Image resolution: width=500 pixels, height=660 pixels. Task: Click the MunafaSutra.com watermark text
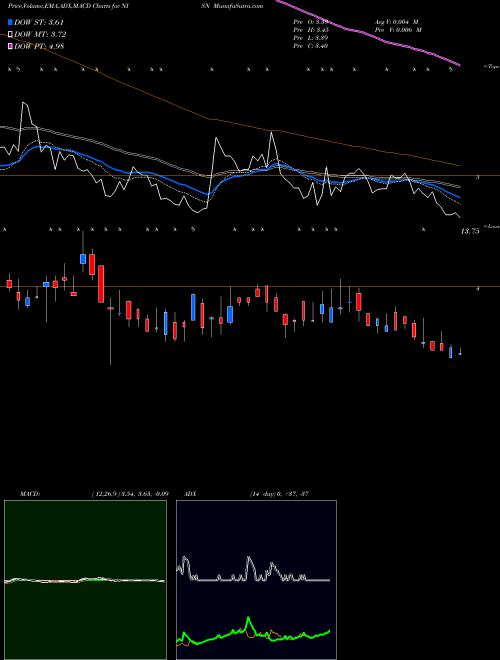[x=238, y=6]
